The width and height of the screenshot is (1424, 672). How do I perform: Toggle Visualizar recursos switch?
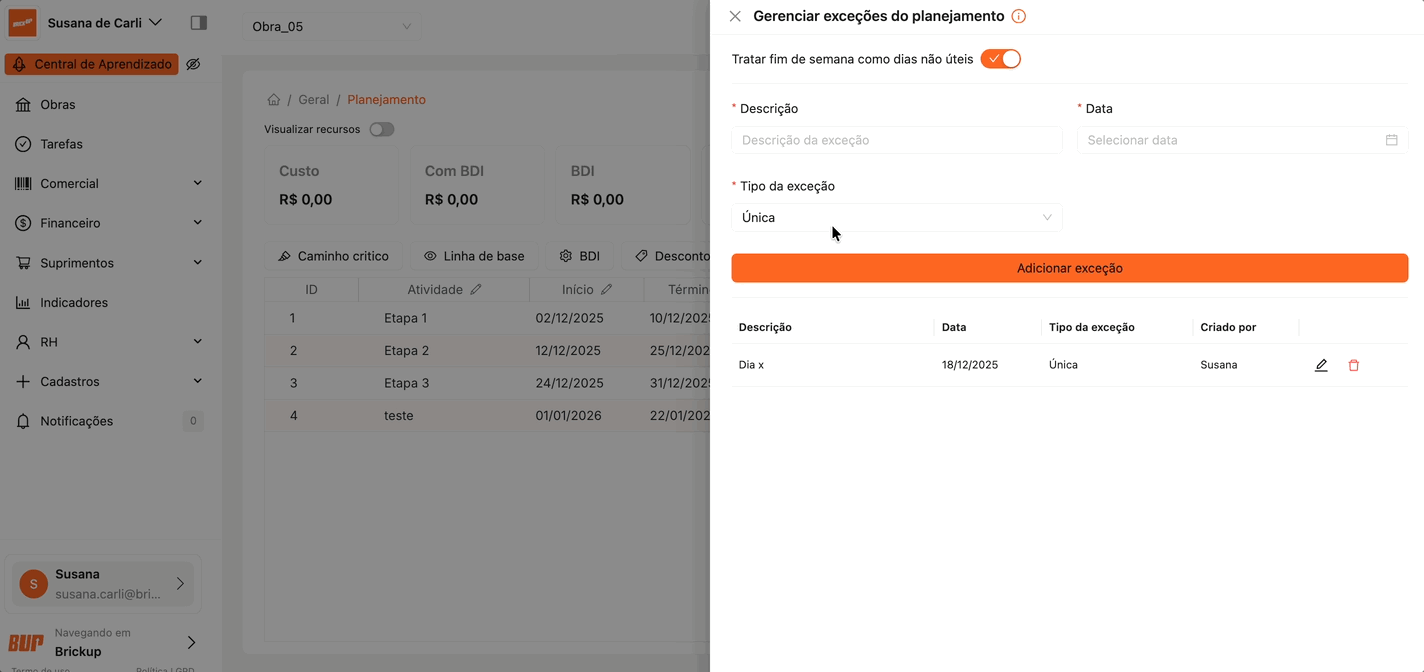tap(382, 129)
